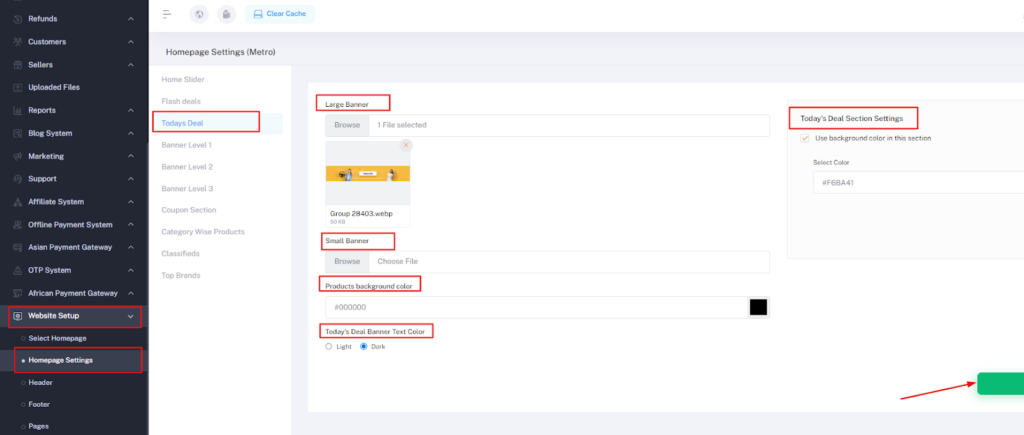Open Uploaded Files in sidebar
Image resolution: width=1024 pixels, height=435 pixels.
tap(54, 87)
